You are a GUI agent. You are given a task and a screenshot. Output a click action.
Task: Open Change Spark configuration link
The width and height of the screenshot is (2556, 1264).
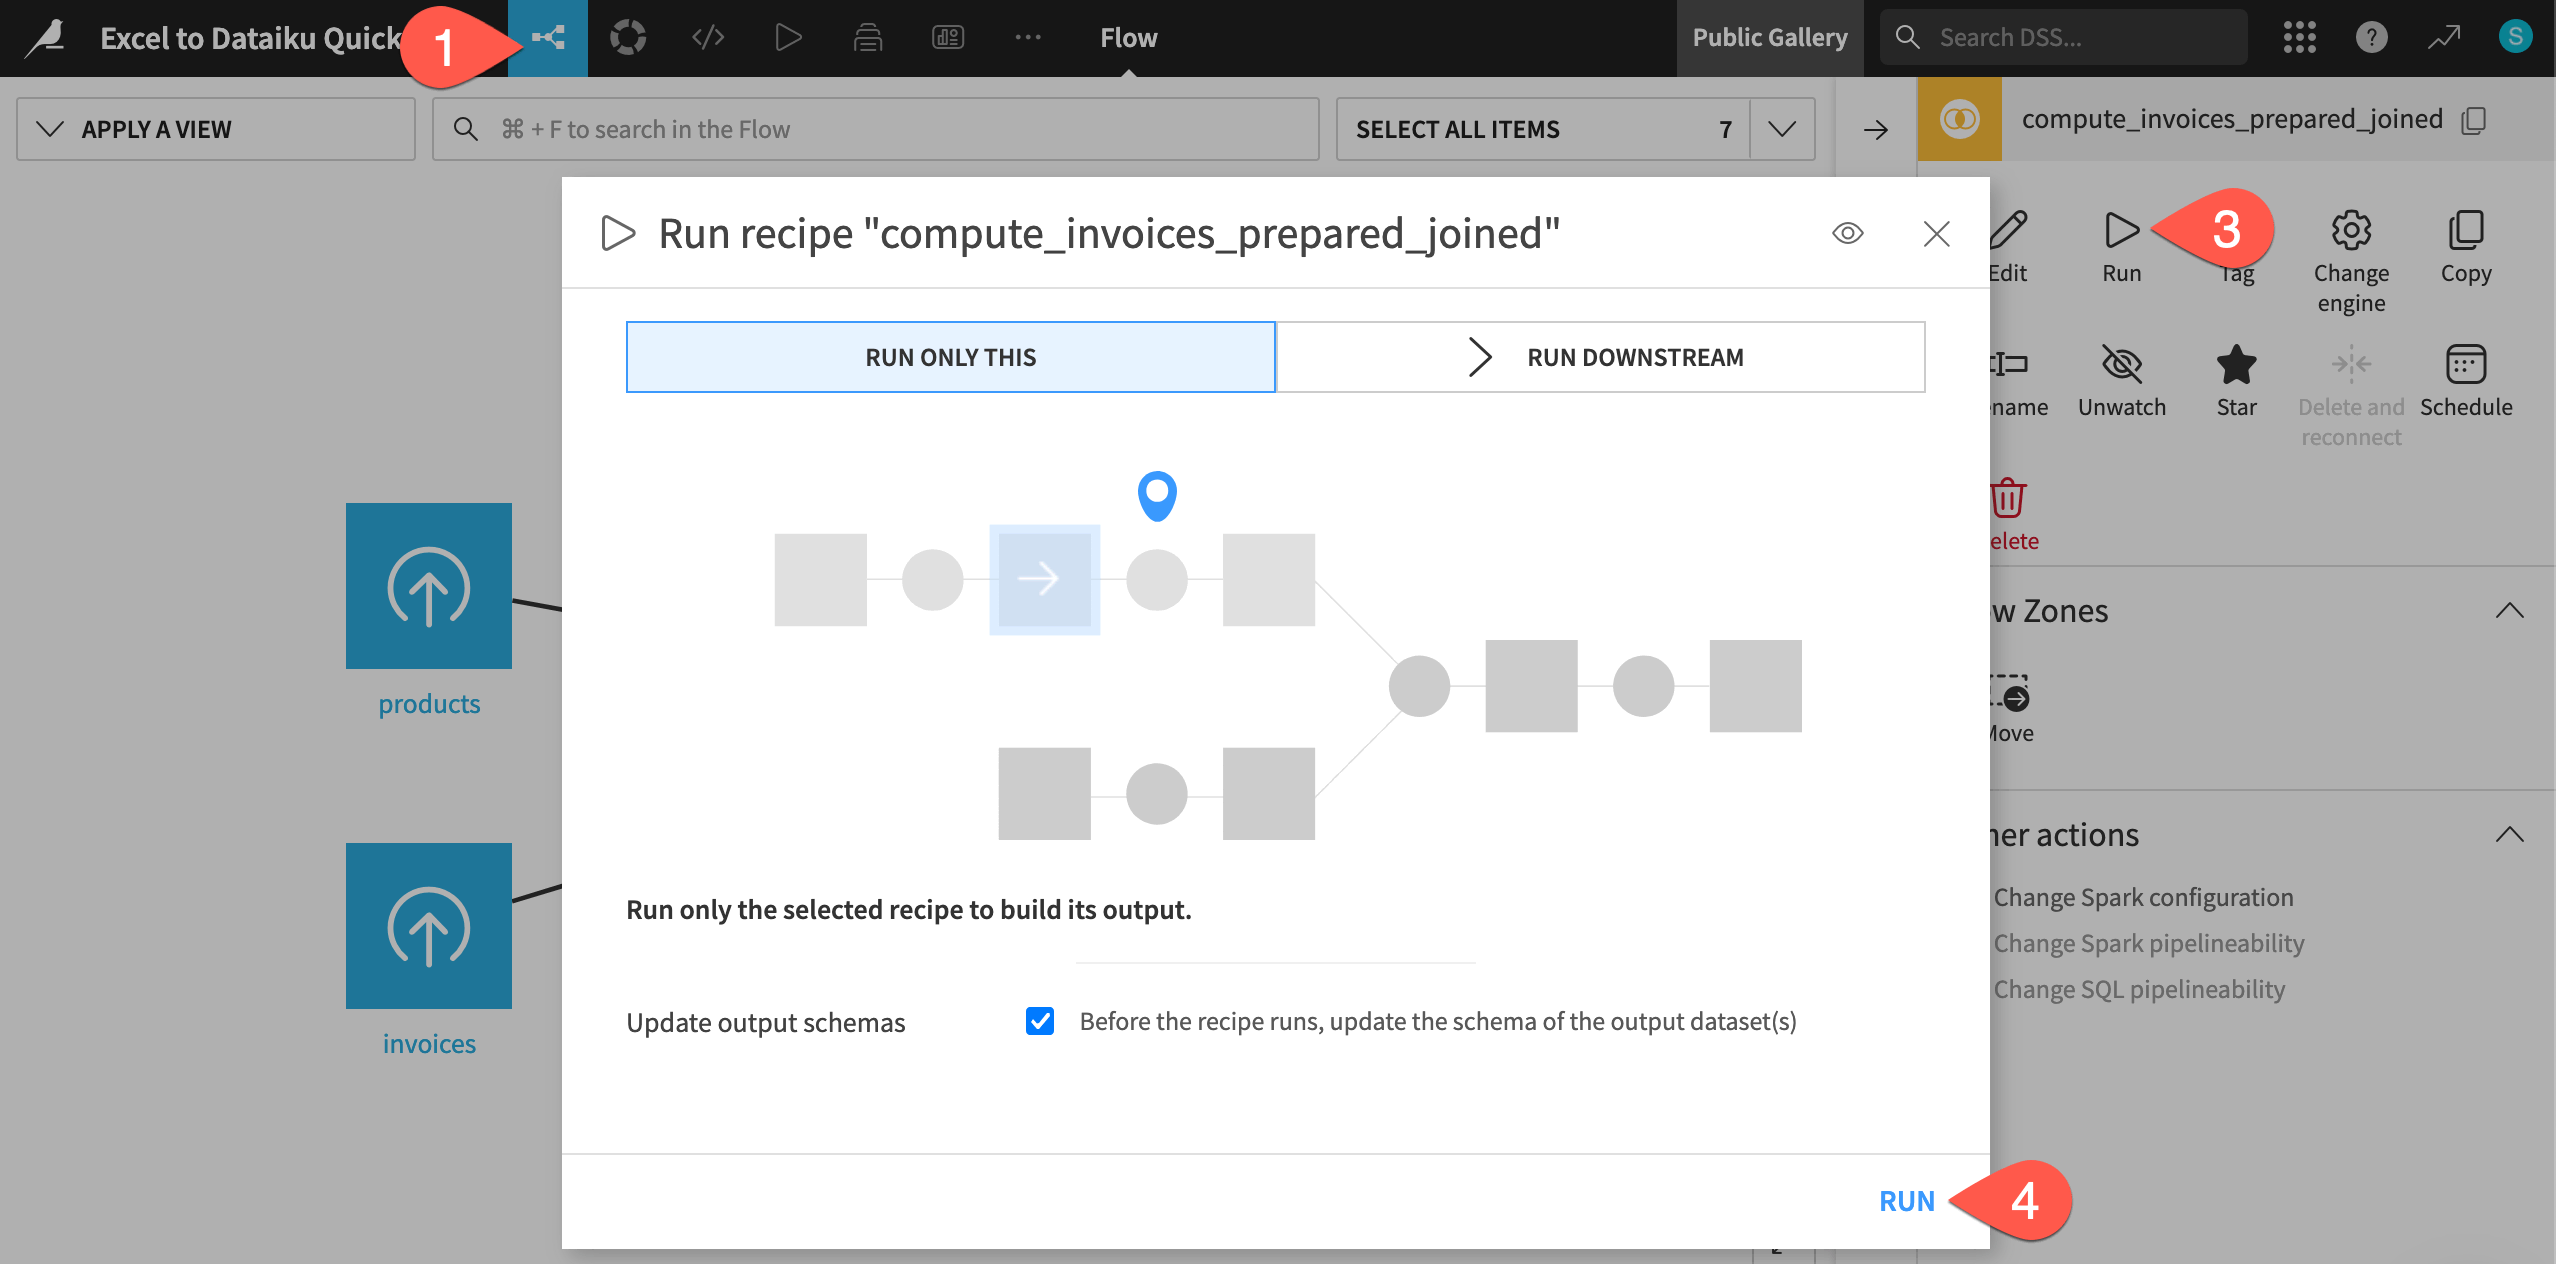click(x=2142, y=896)
